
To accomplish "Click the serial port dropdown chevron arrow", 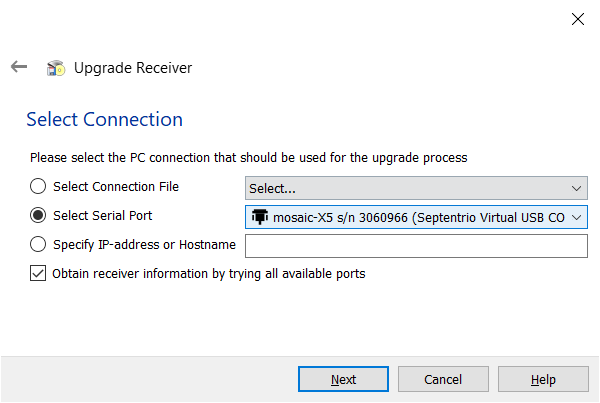I will click(x=576, y=217).
